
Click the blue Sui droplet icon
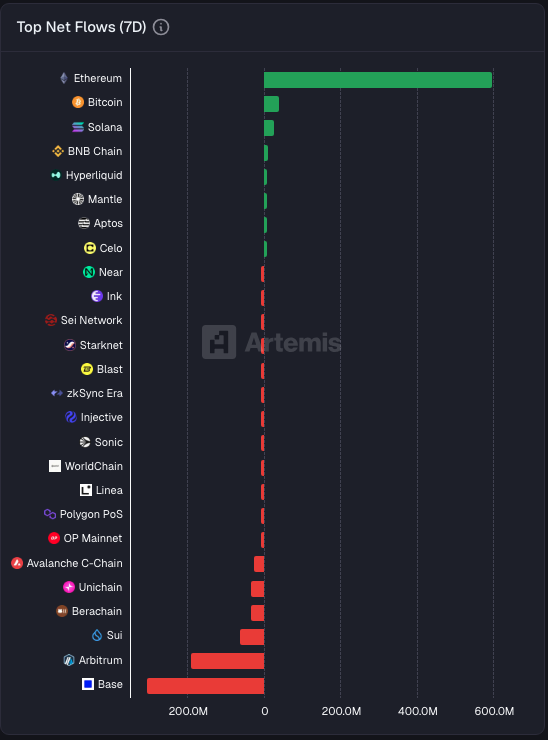(97, 635)
